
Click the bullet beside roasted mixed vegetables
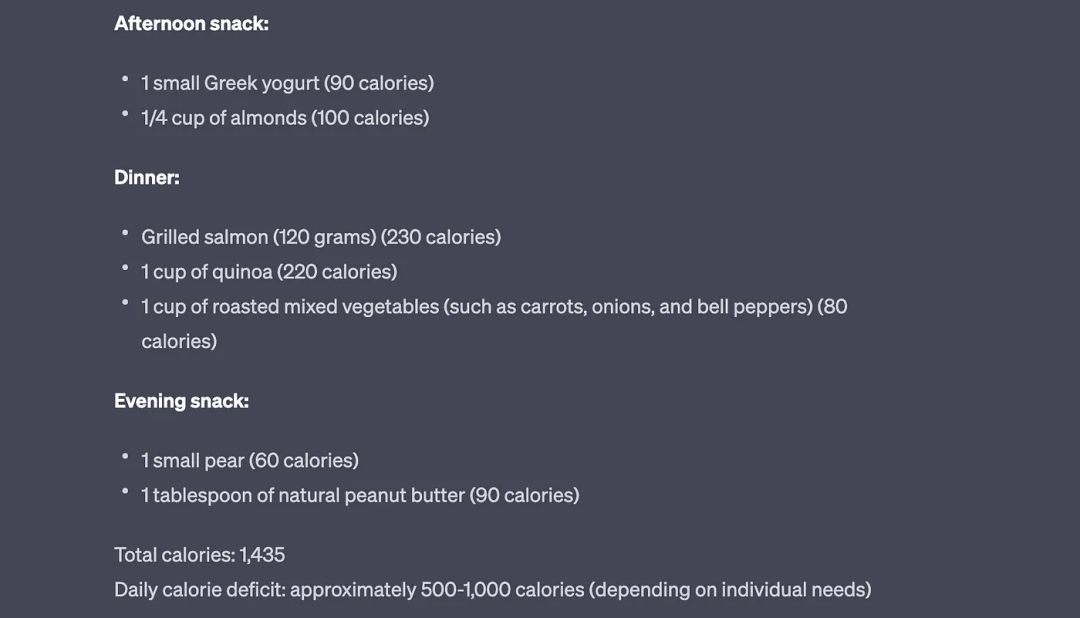(x=125, y=302)
